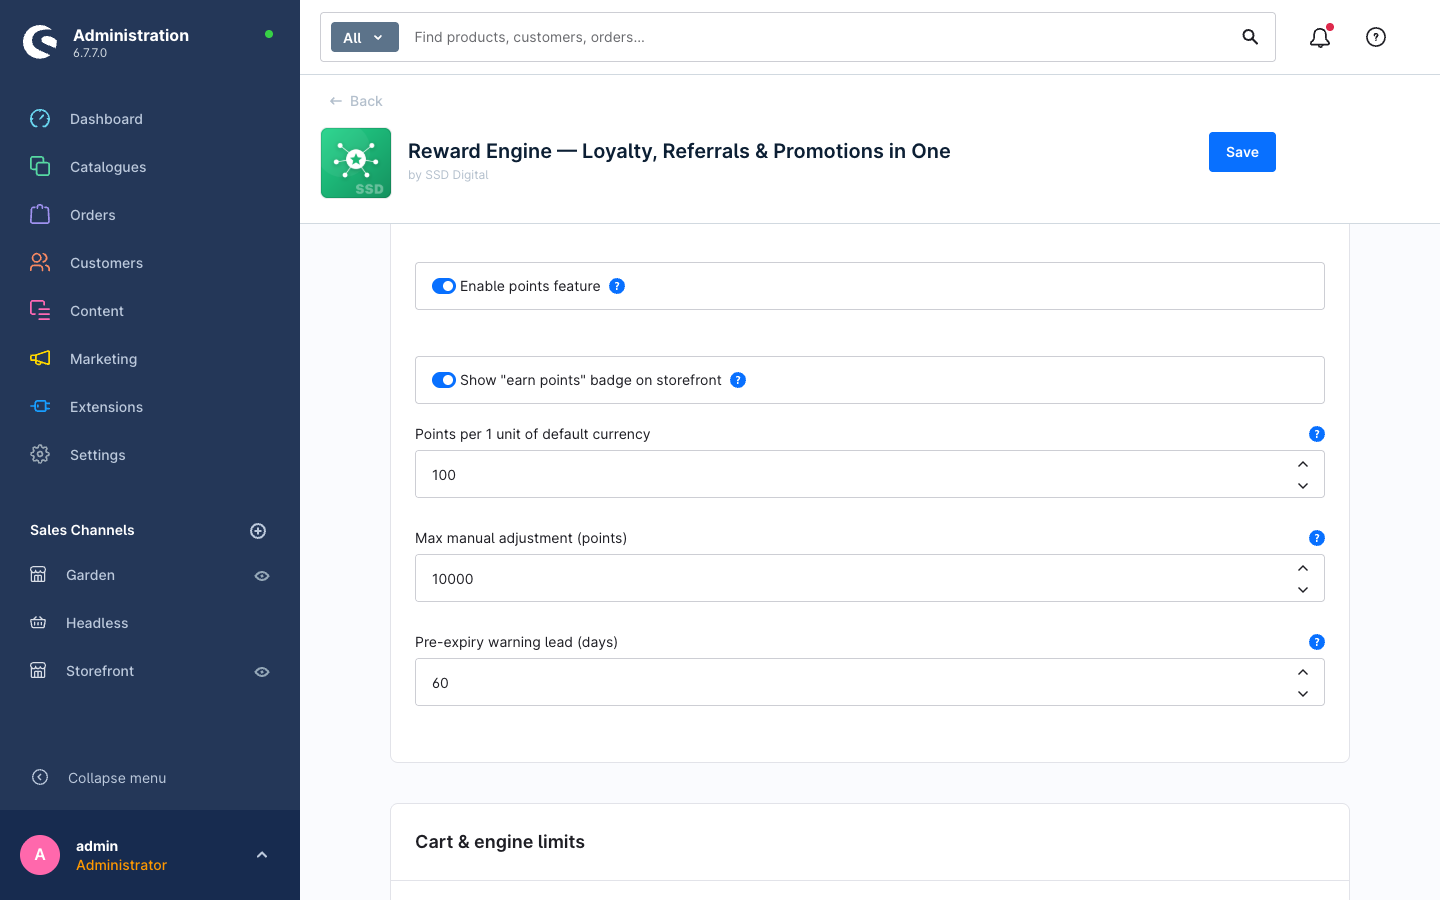Click the Headless basket icon
1440x900 pixels.
[38, 623]
